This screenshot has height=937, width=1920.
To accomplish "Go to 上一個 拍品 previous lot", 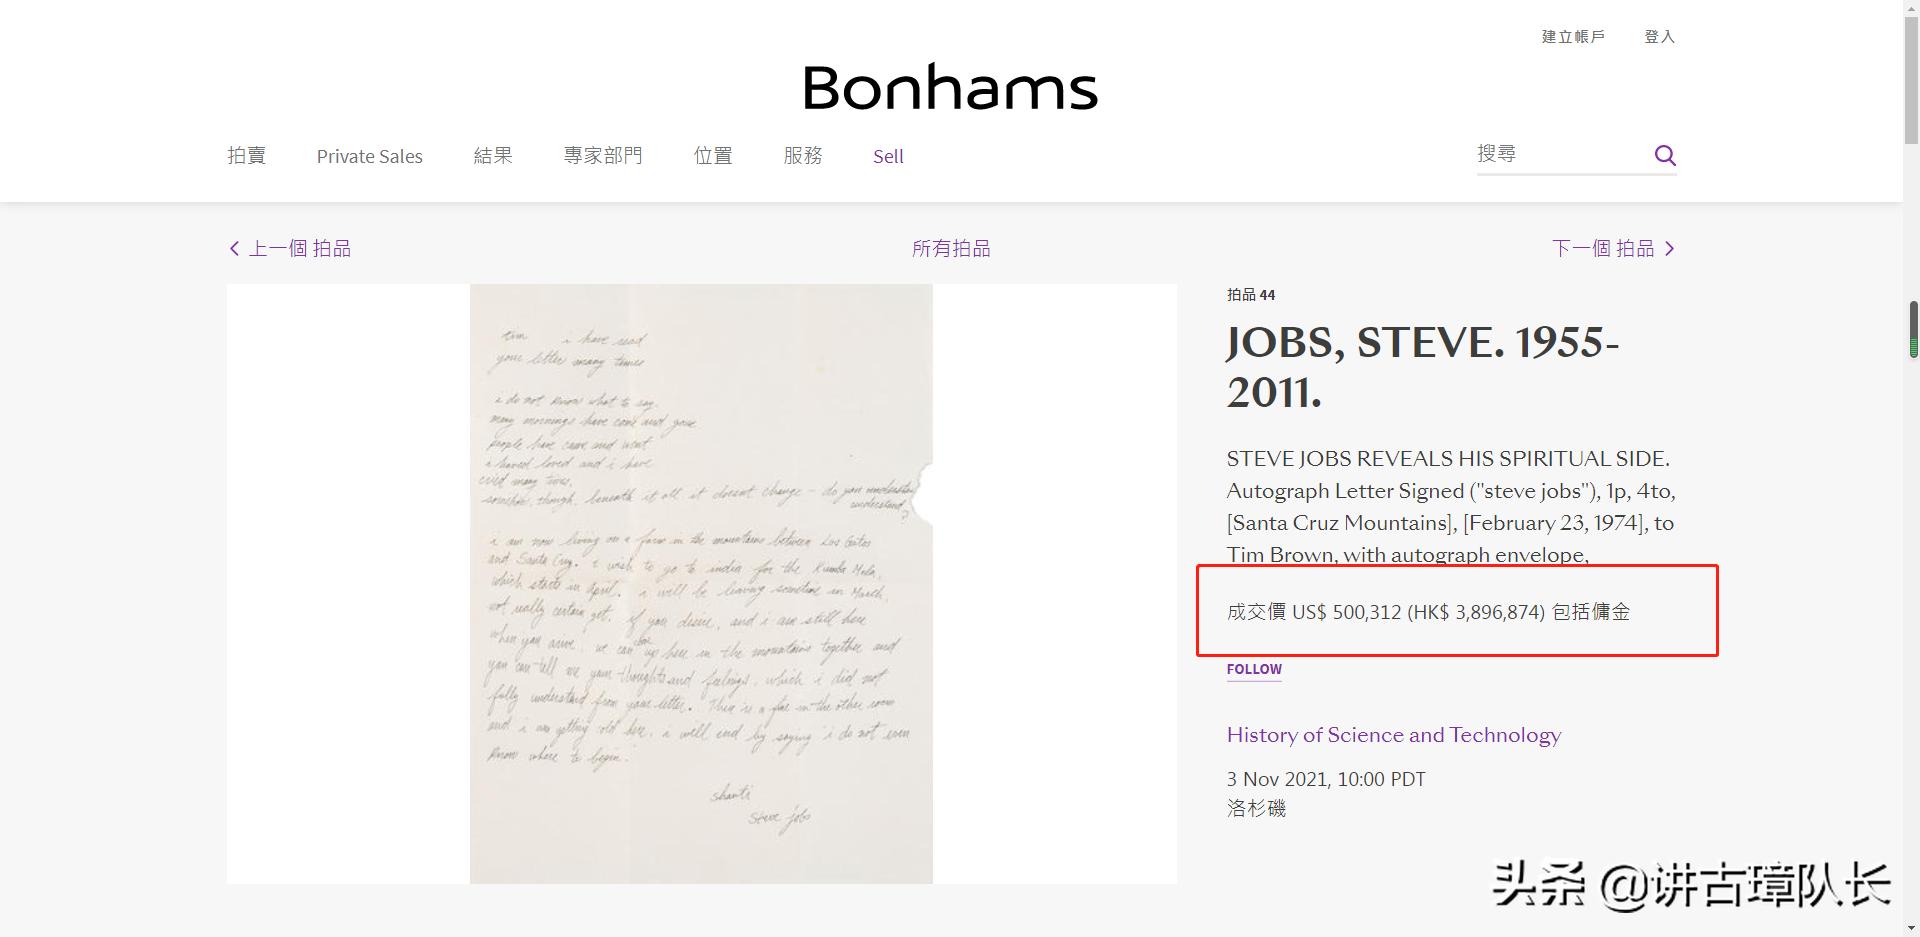I will coord(299,248).
